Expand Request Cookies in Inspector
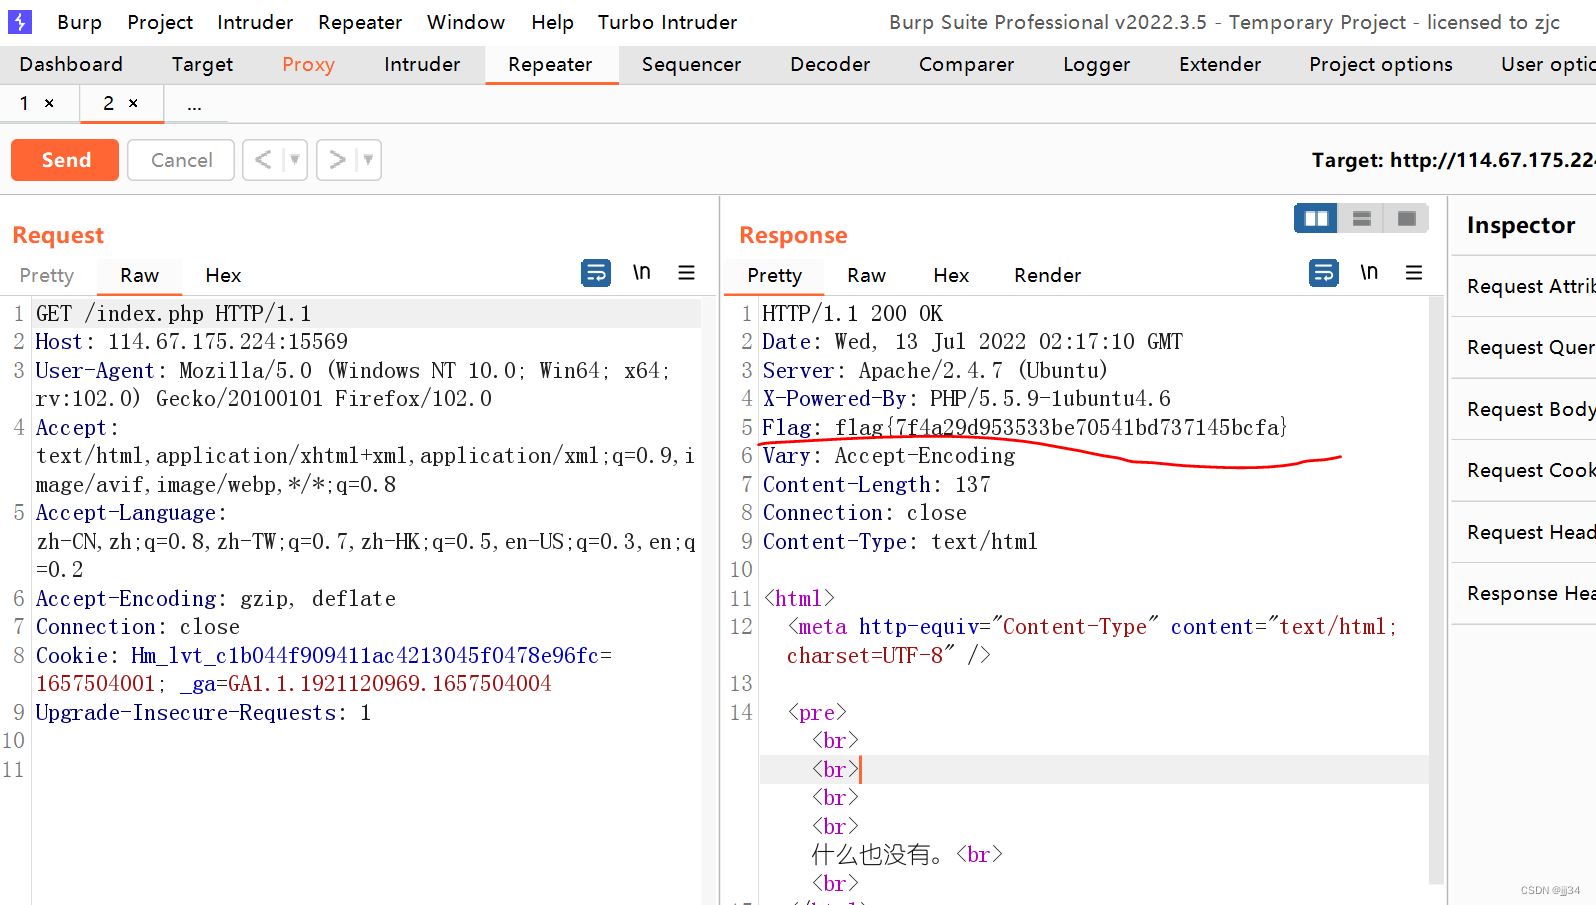1596x905 pixels. (x=1526, y=470)
